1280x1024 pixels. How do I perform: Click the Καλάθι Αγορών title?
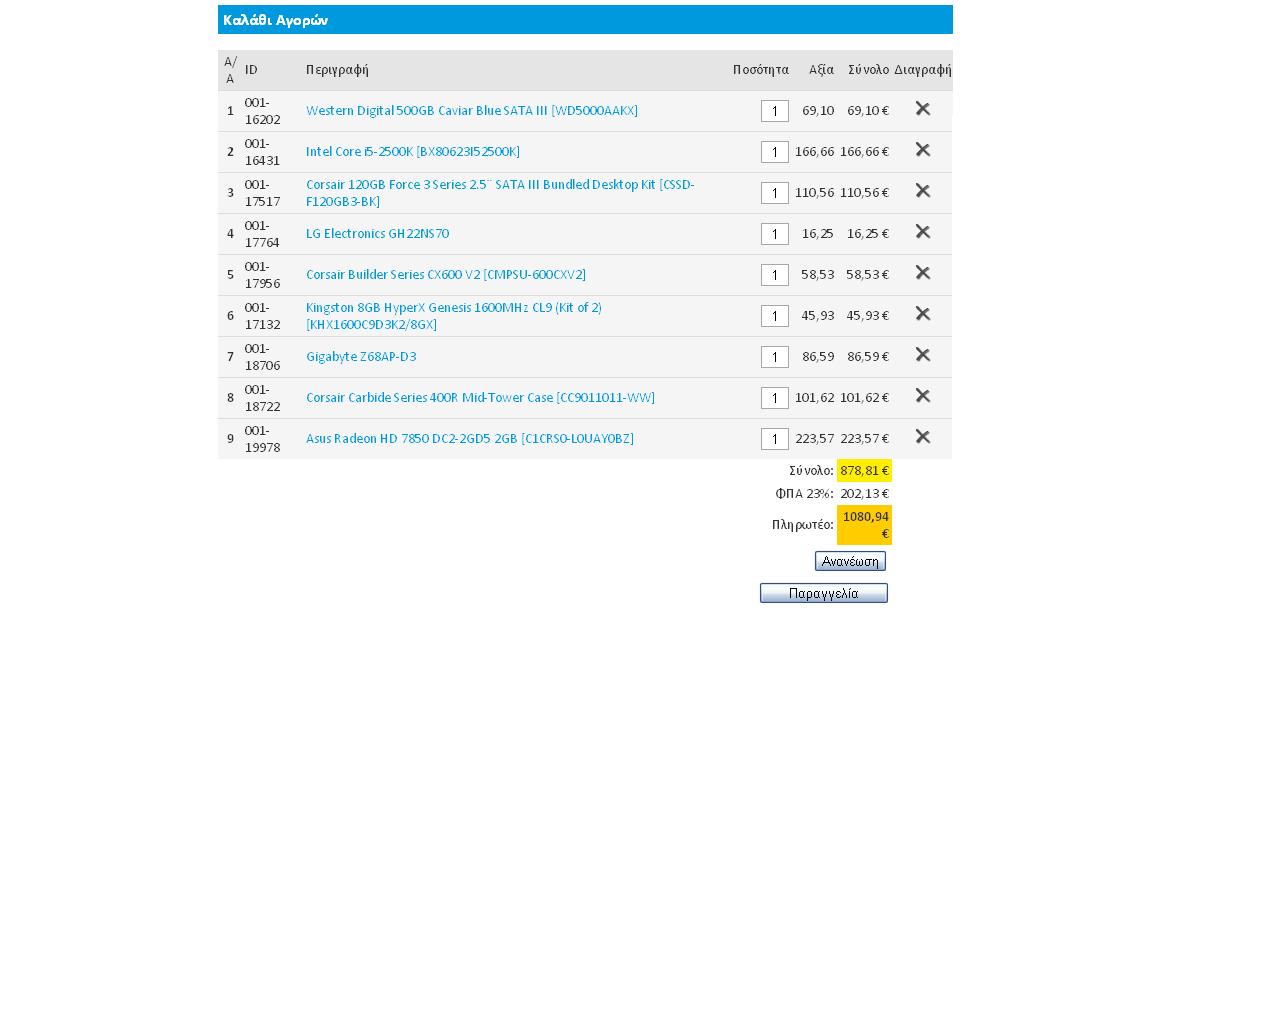tap(275, 20)
